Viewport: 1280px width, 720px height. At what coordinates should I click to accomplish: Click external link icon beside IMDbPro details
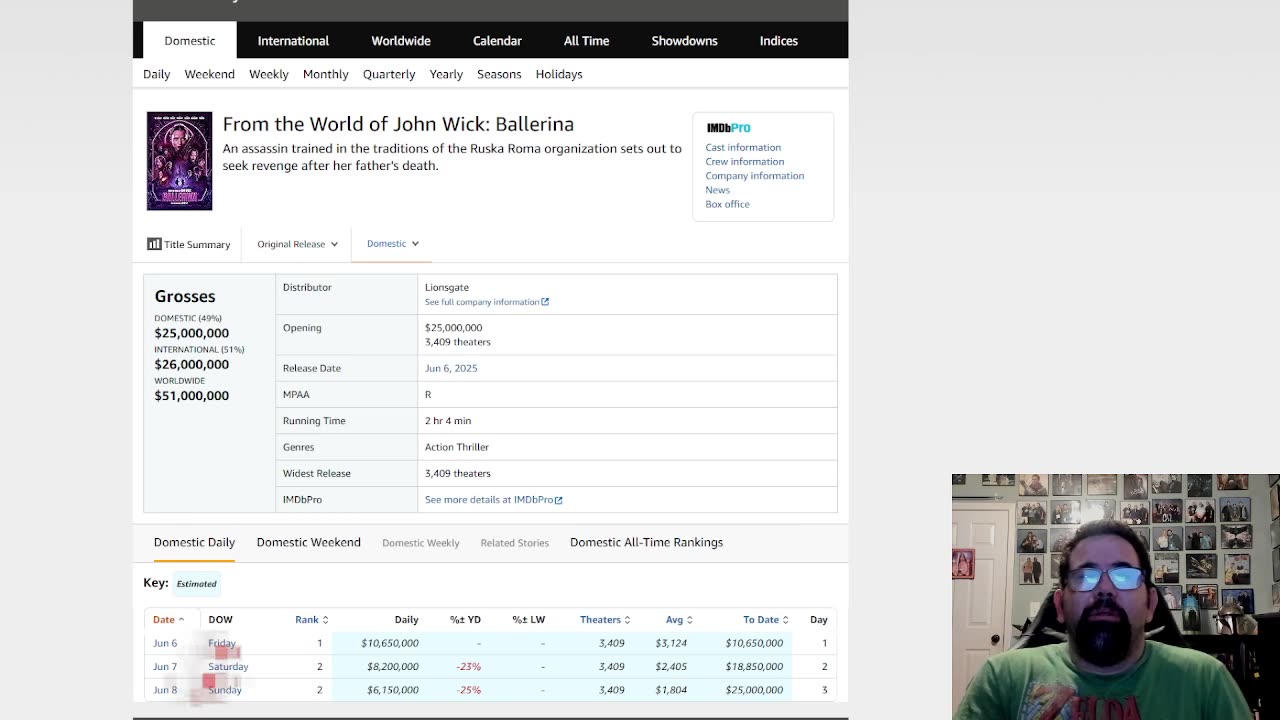click(x=559, y=500)
